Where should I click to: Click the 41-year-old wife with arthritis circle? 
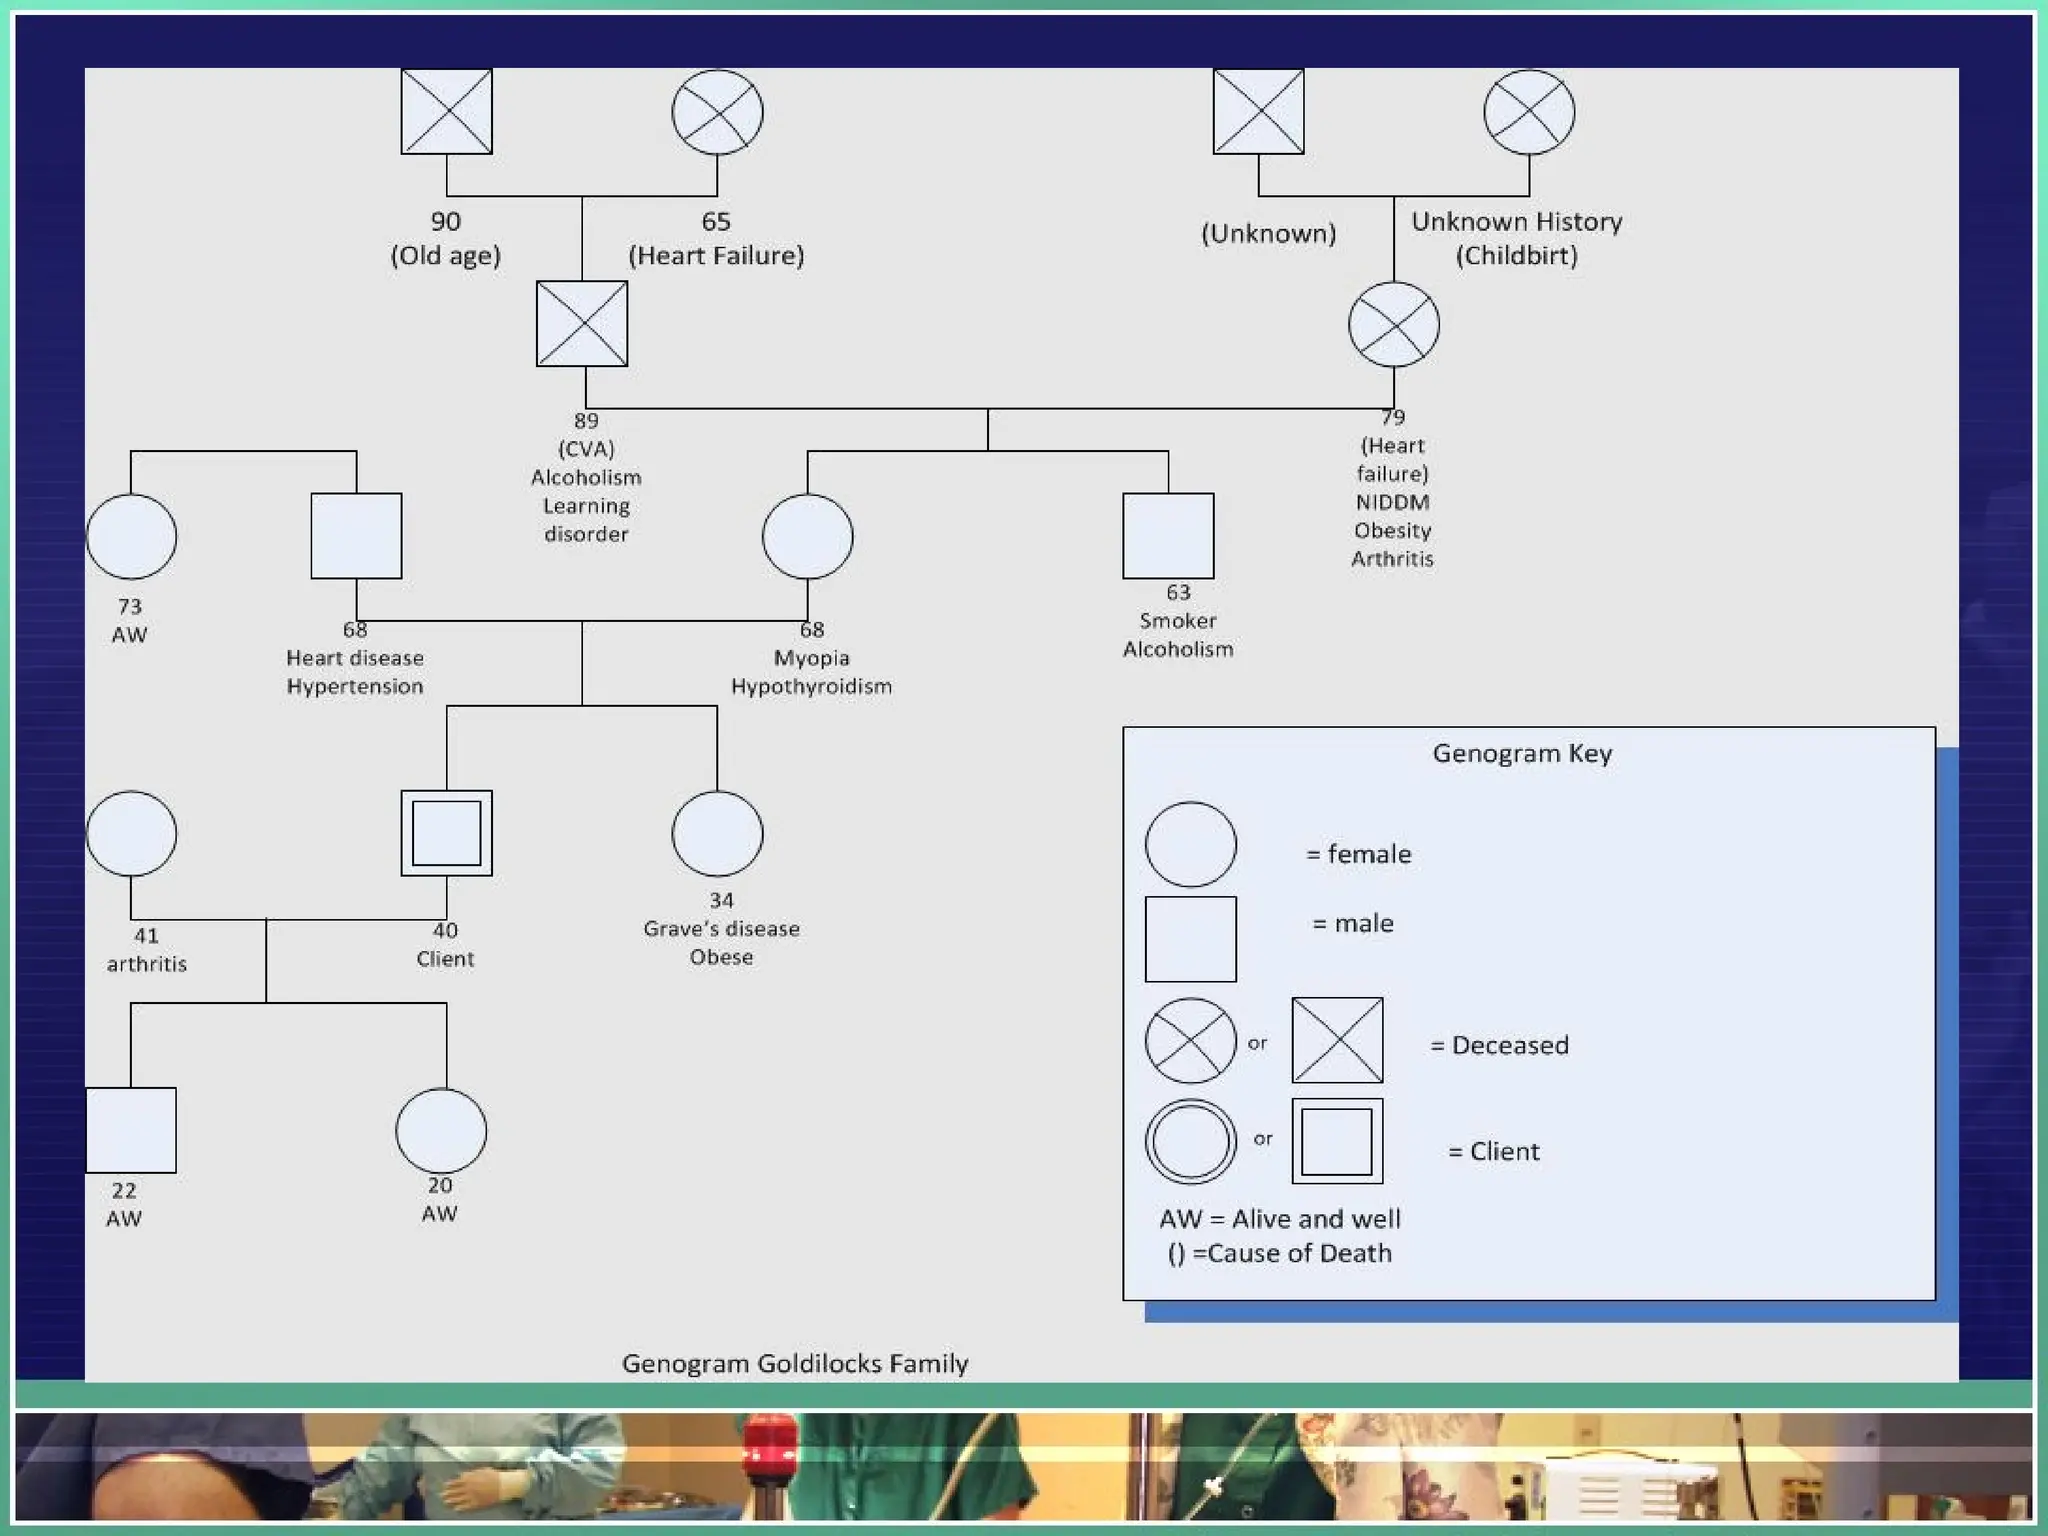point(131,833)
